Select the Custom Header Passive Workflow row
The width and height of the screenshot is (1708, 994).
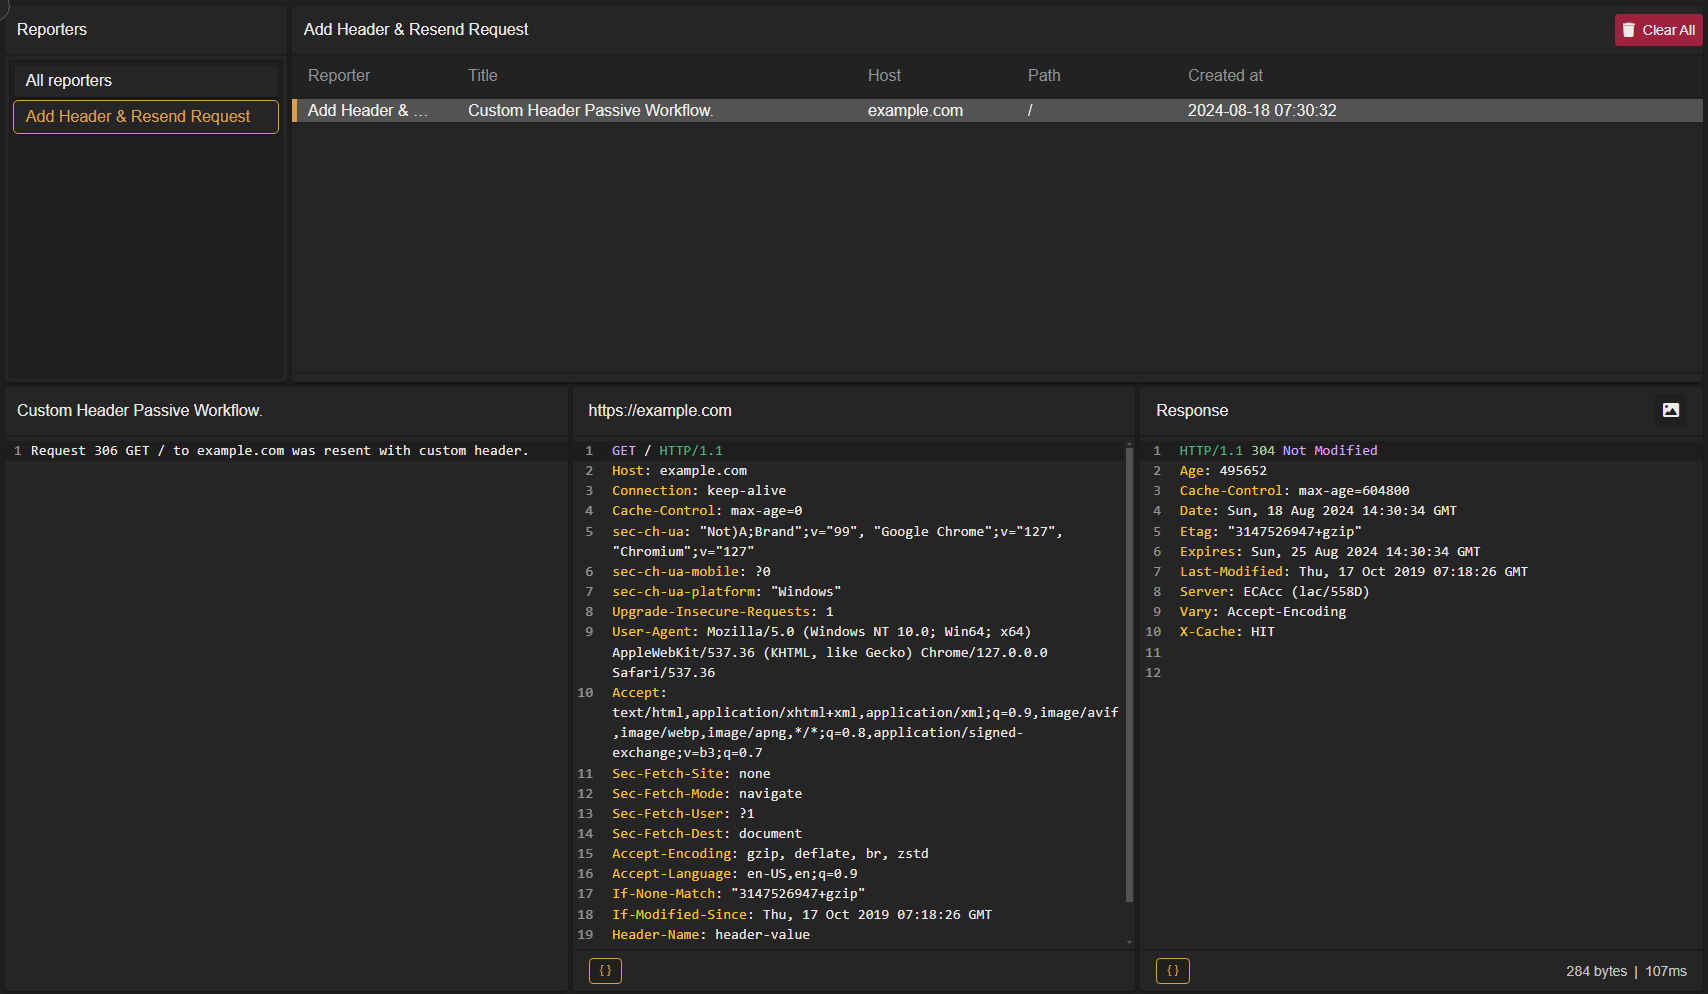coord(997,110)
